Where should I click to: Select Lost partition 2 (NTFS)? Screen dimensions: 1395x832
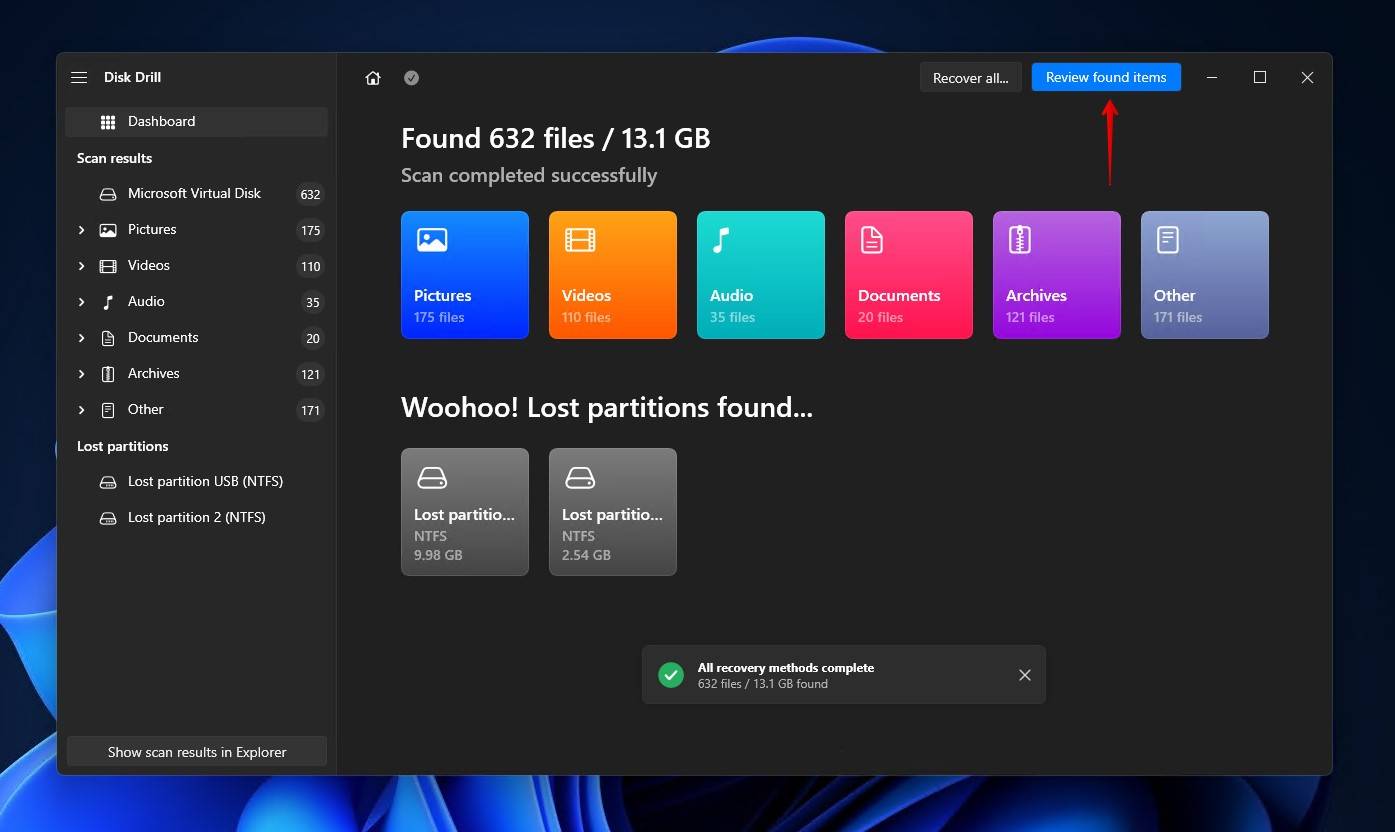tap(196, 518)
